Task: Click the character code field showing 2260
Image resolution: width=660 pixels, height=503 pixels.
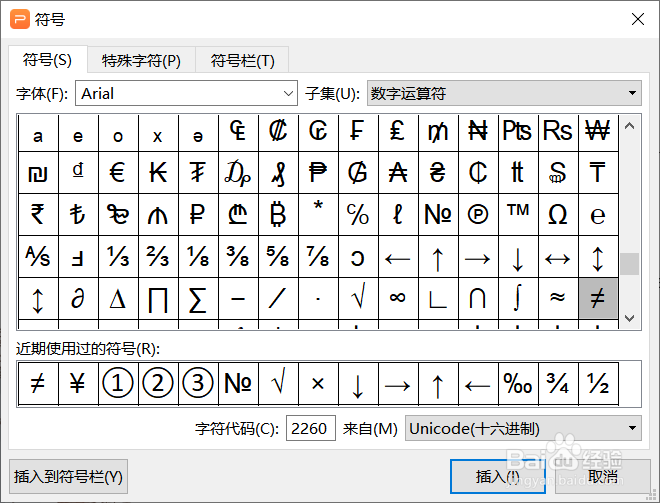Action: 311,429
